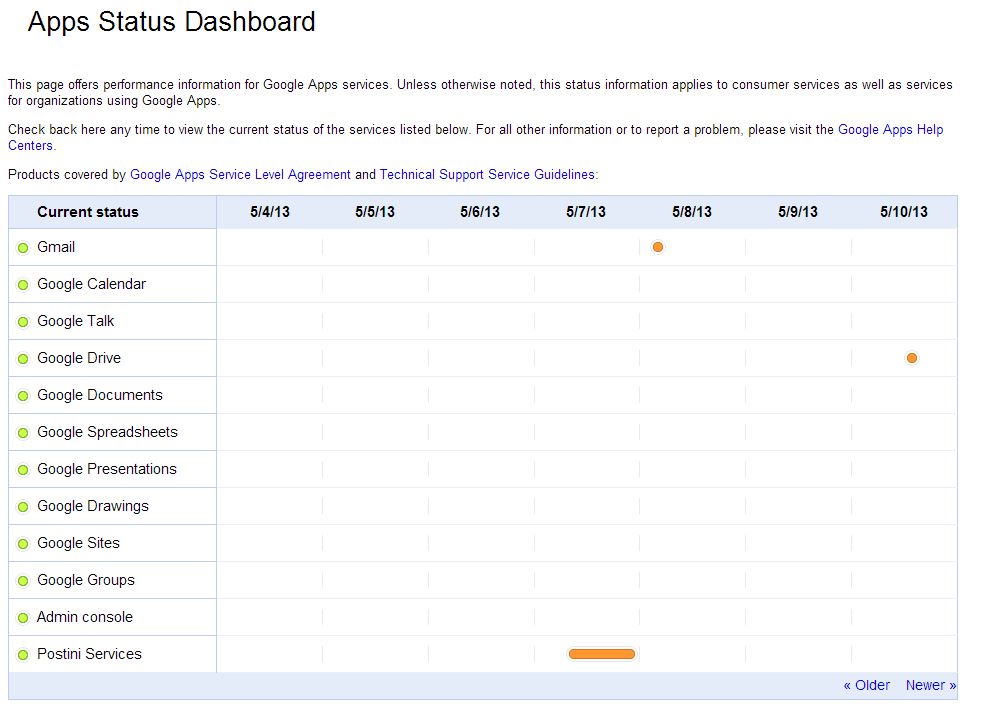Image resolution: width=988 pixels, height=720 pixels.
Task: Go to Newer status history
Action: (930, 685)
